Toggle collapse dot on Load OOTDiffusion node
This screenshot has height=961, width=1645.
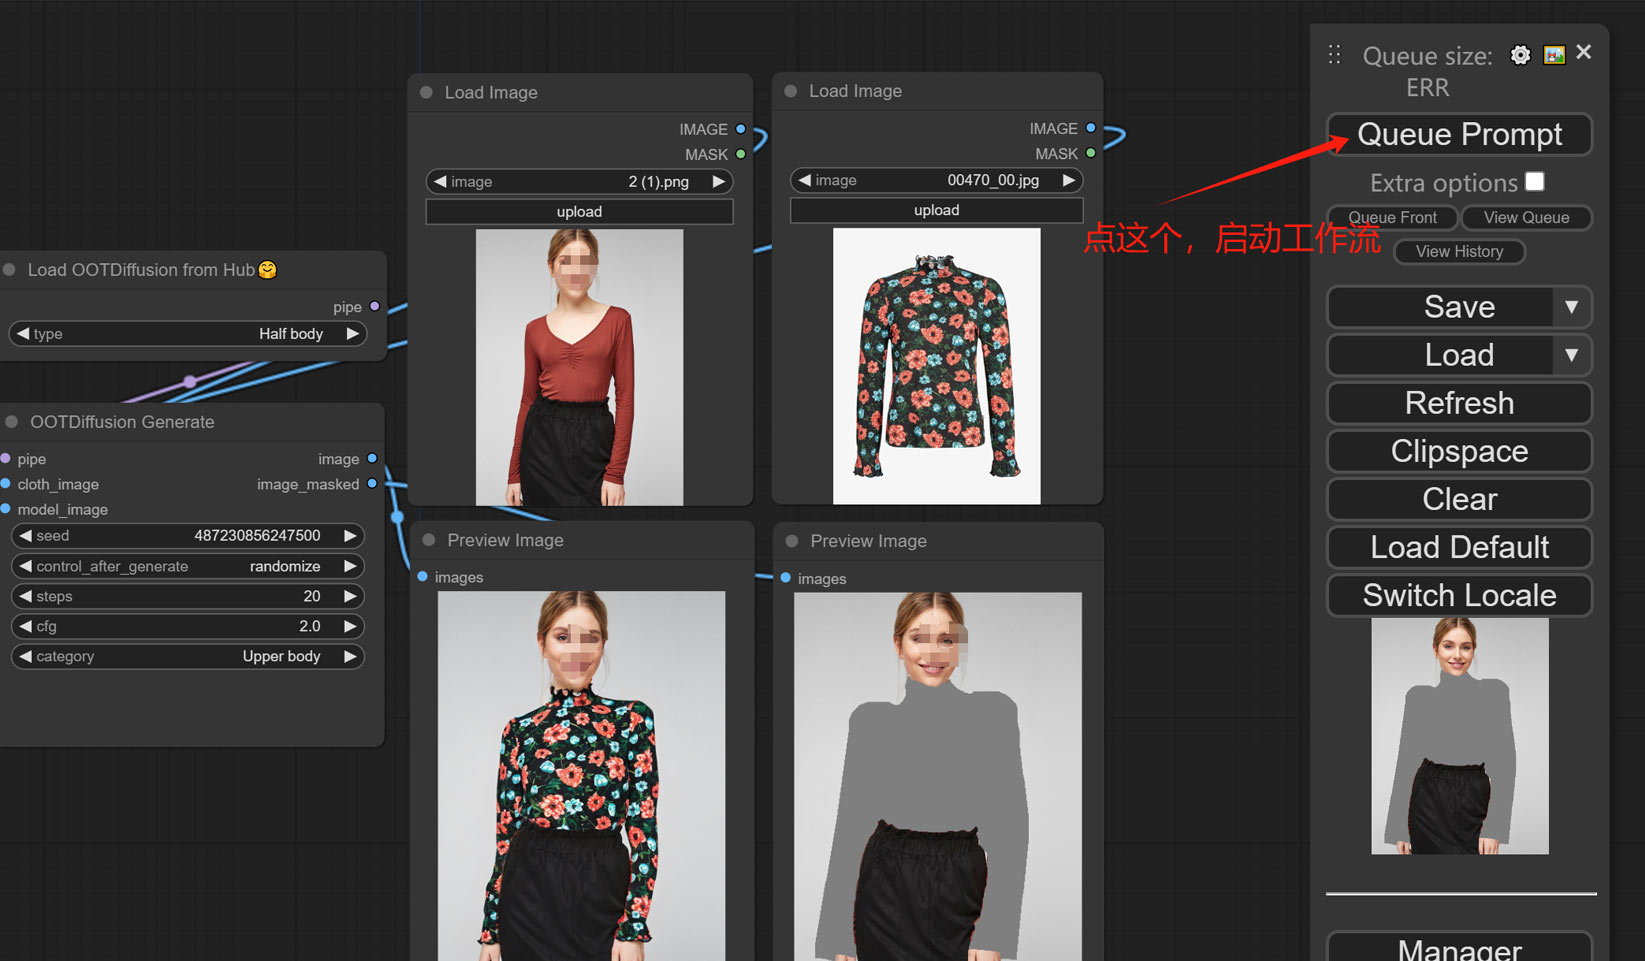[10, 270]
